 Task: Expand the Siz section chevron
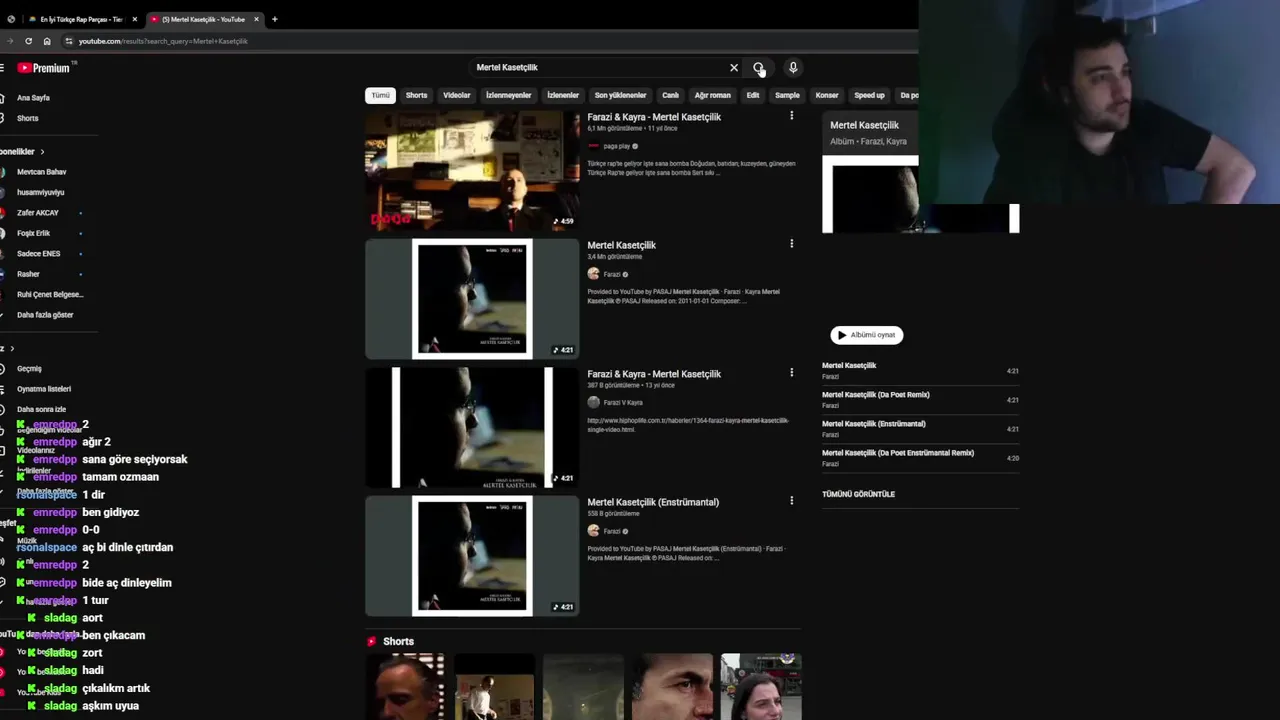[x=12, y=349]
